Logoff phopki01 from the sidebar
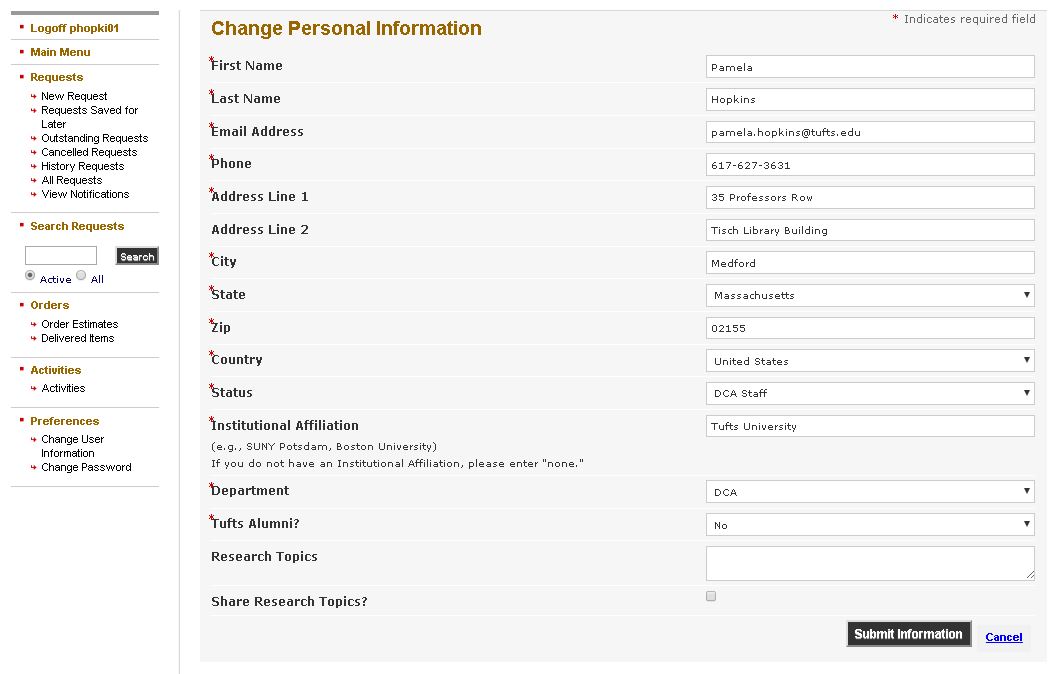Screen dimensions: 1062x674 (75, 28)
